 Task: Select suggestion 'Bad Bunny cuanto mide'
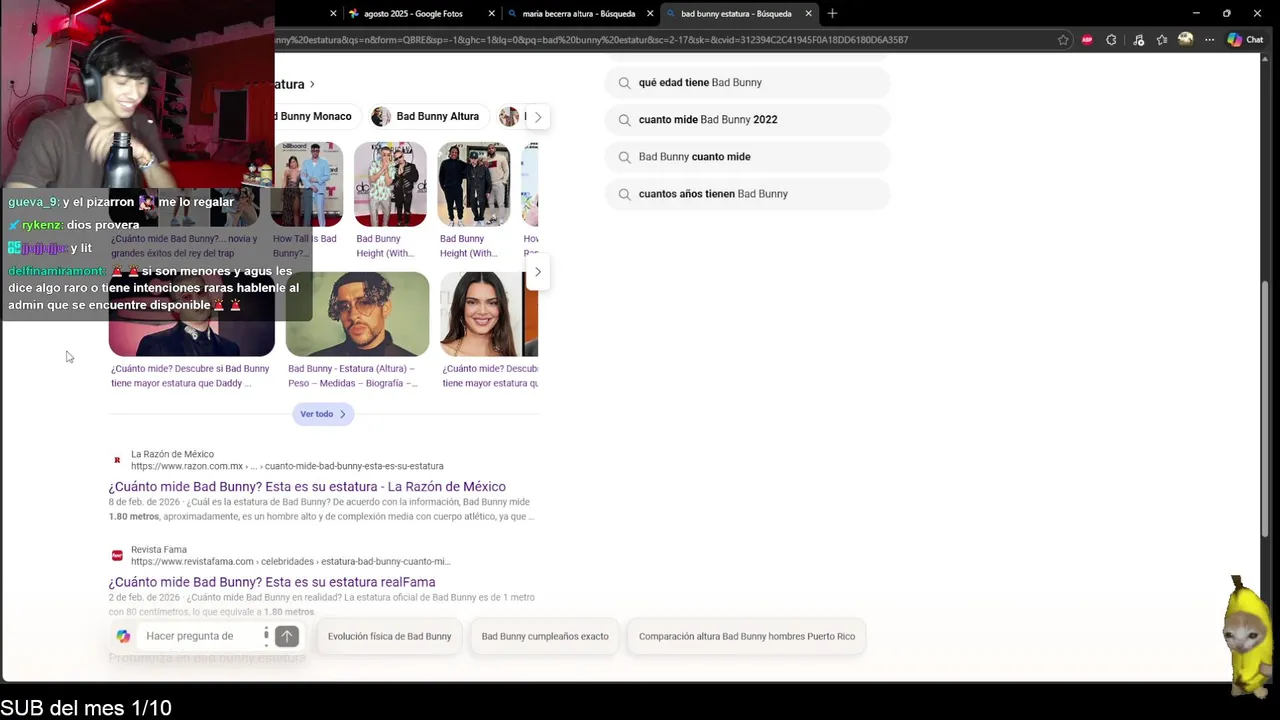(x=747, y=157)
